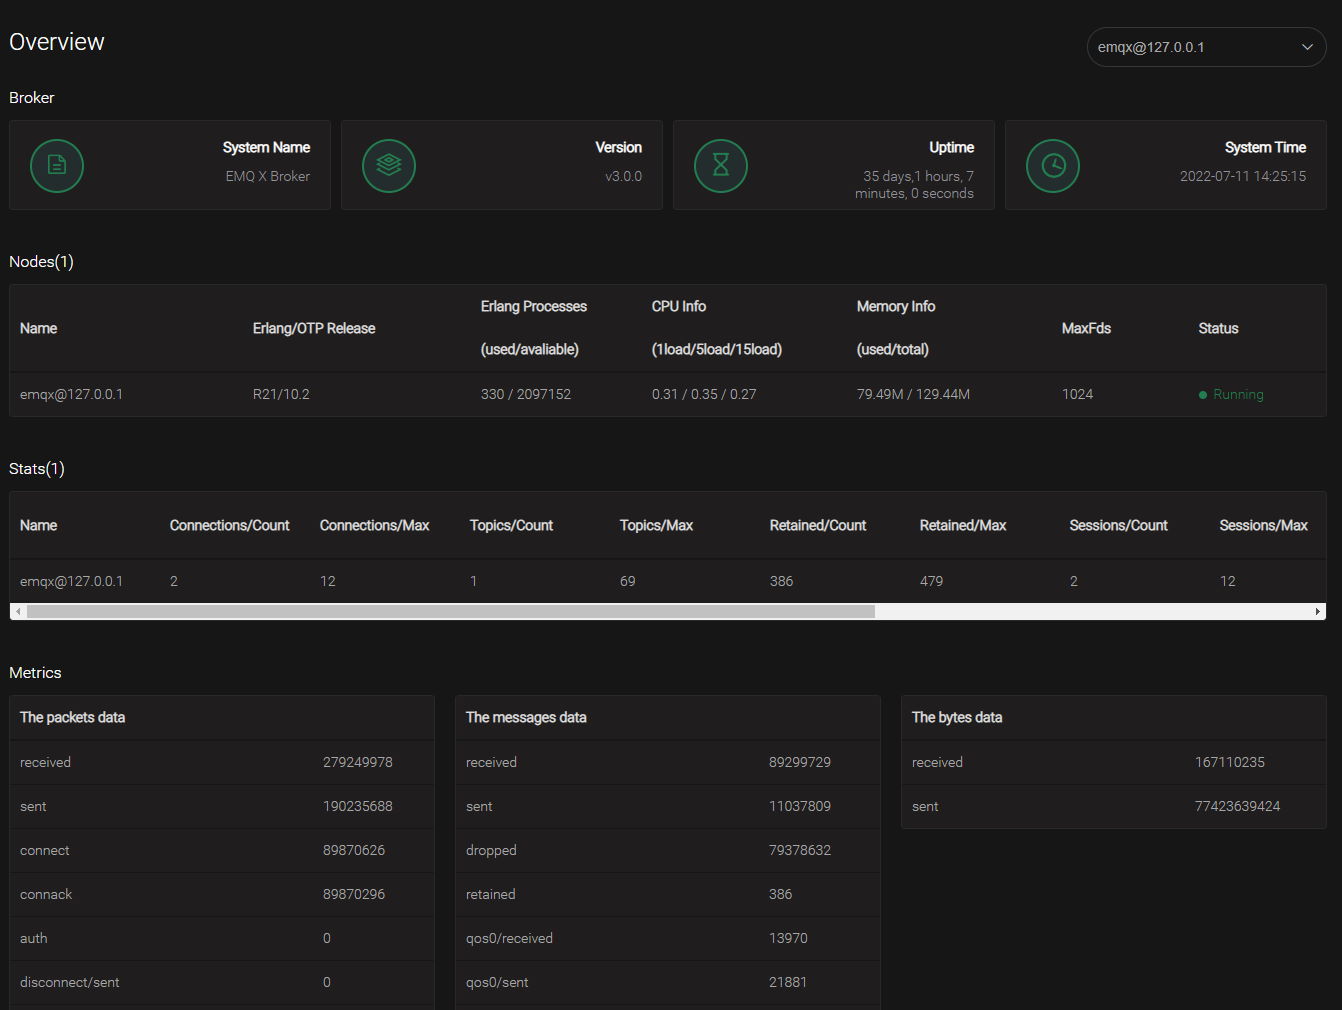Click The messages data panel header
The height and width of the screenshot is (1010, 1342).
point(526,717)
